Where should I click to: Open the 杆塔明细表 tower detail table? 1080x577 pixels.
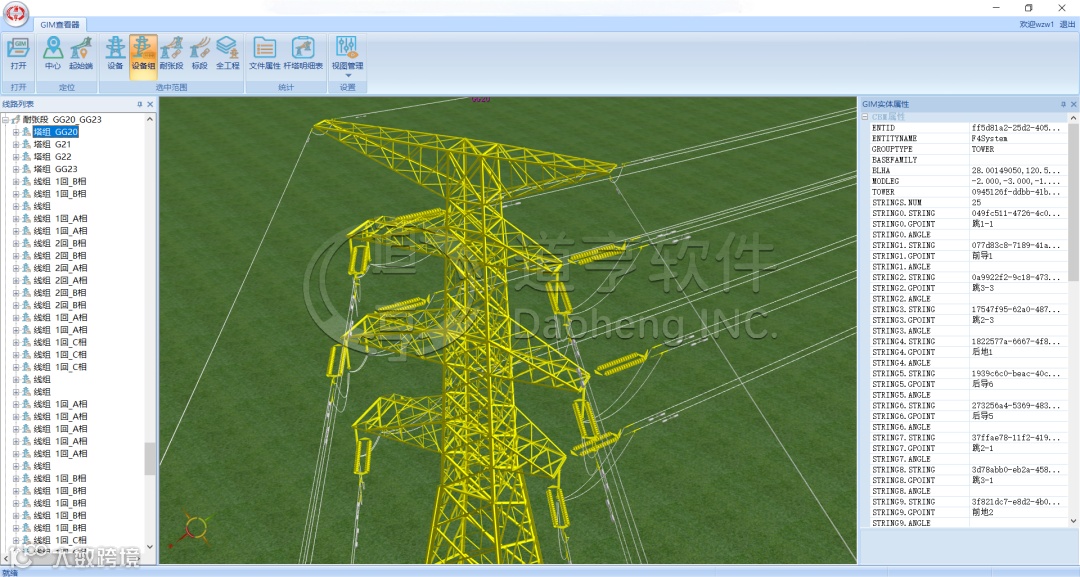303,54
